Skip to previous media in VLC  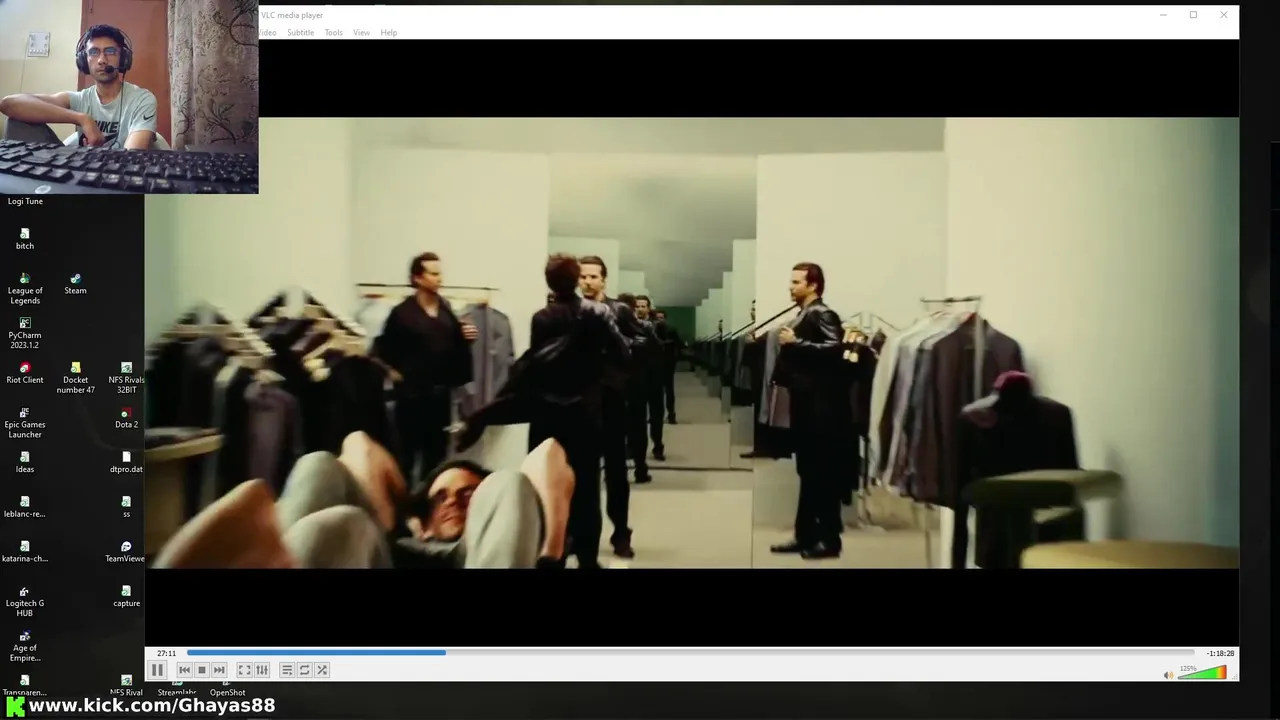pyautogui.click(x=184, y=670)
